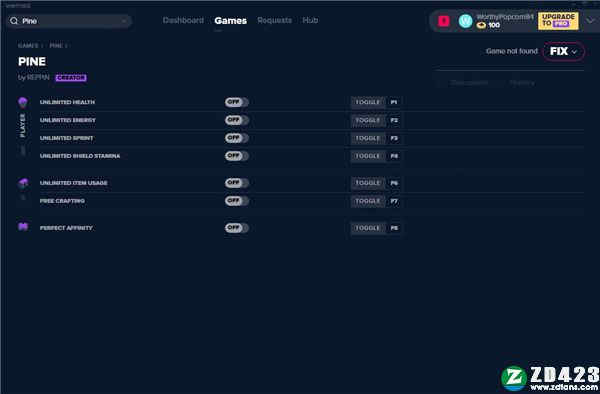Click the vertical PLAYER category label
Image resolution: width=600 pixels, height=394 pixels.
(22, 125)
